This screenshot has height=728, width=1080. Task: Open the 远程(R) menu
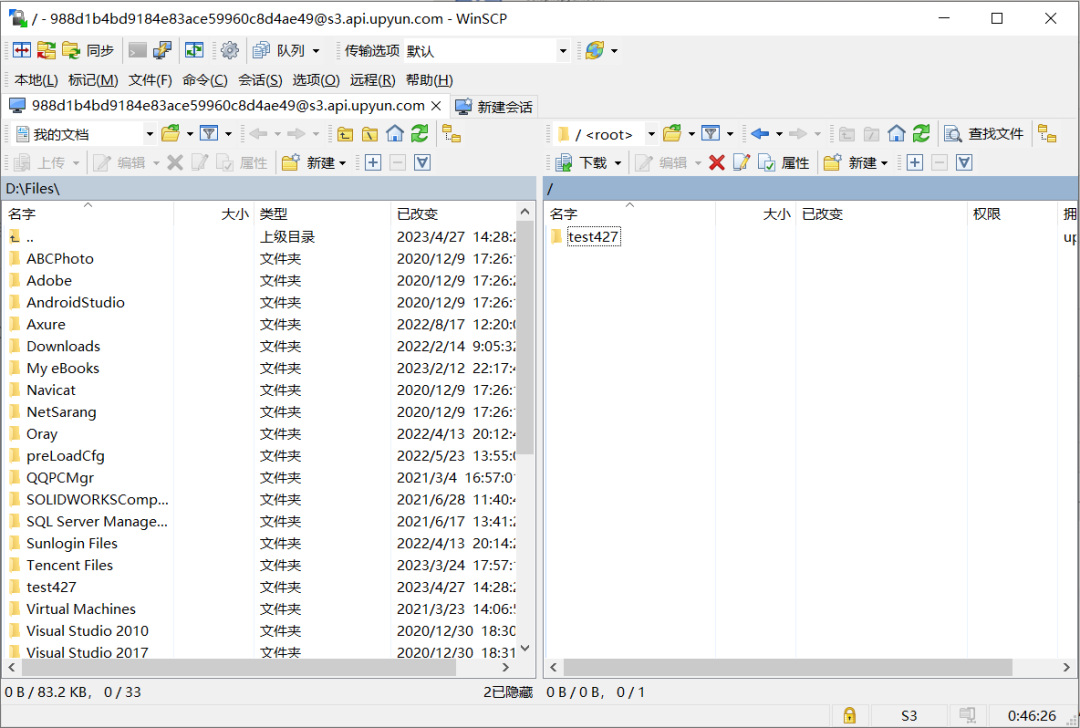coord(372,80)
